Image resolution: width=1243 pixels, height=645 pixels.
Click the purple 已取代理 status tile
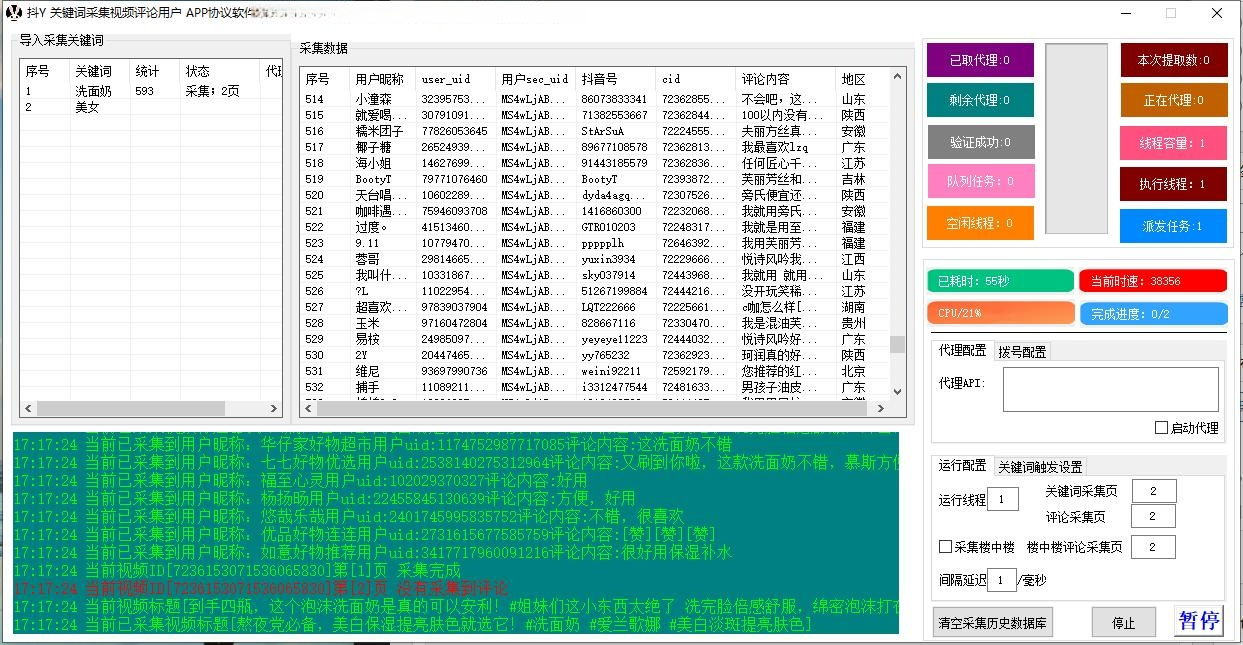pos(979,60)
